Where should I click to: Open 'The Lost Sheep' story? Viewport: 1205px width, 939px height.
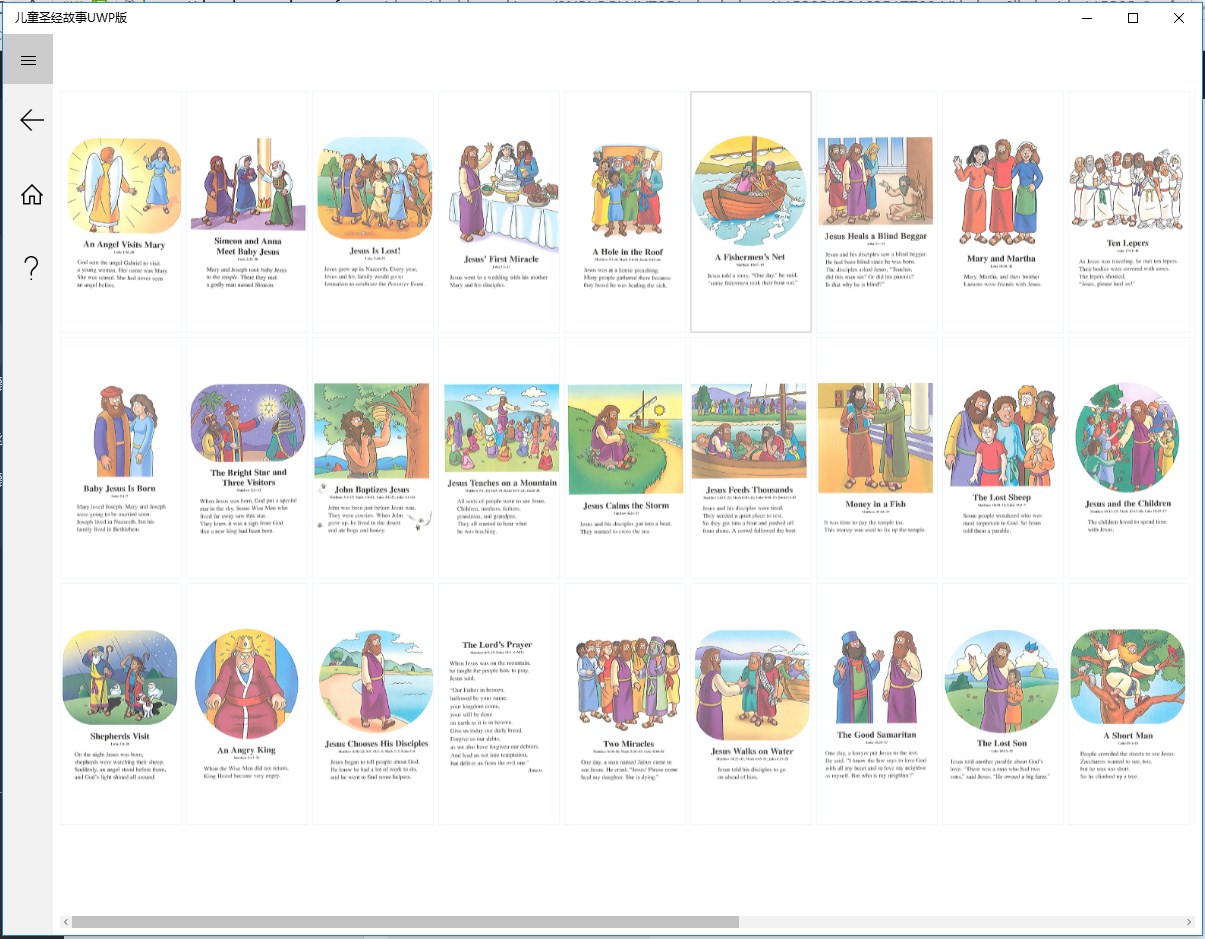[x=1003, y=458]
